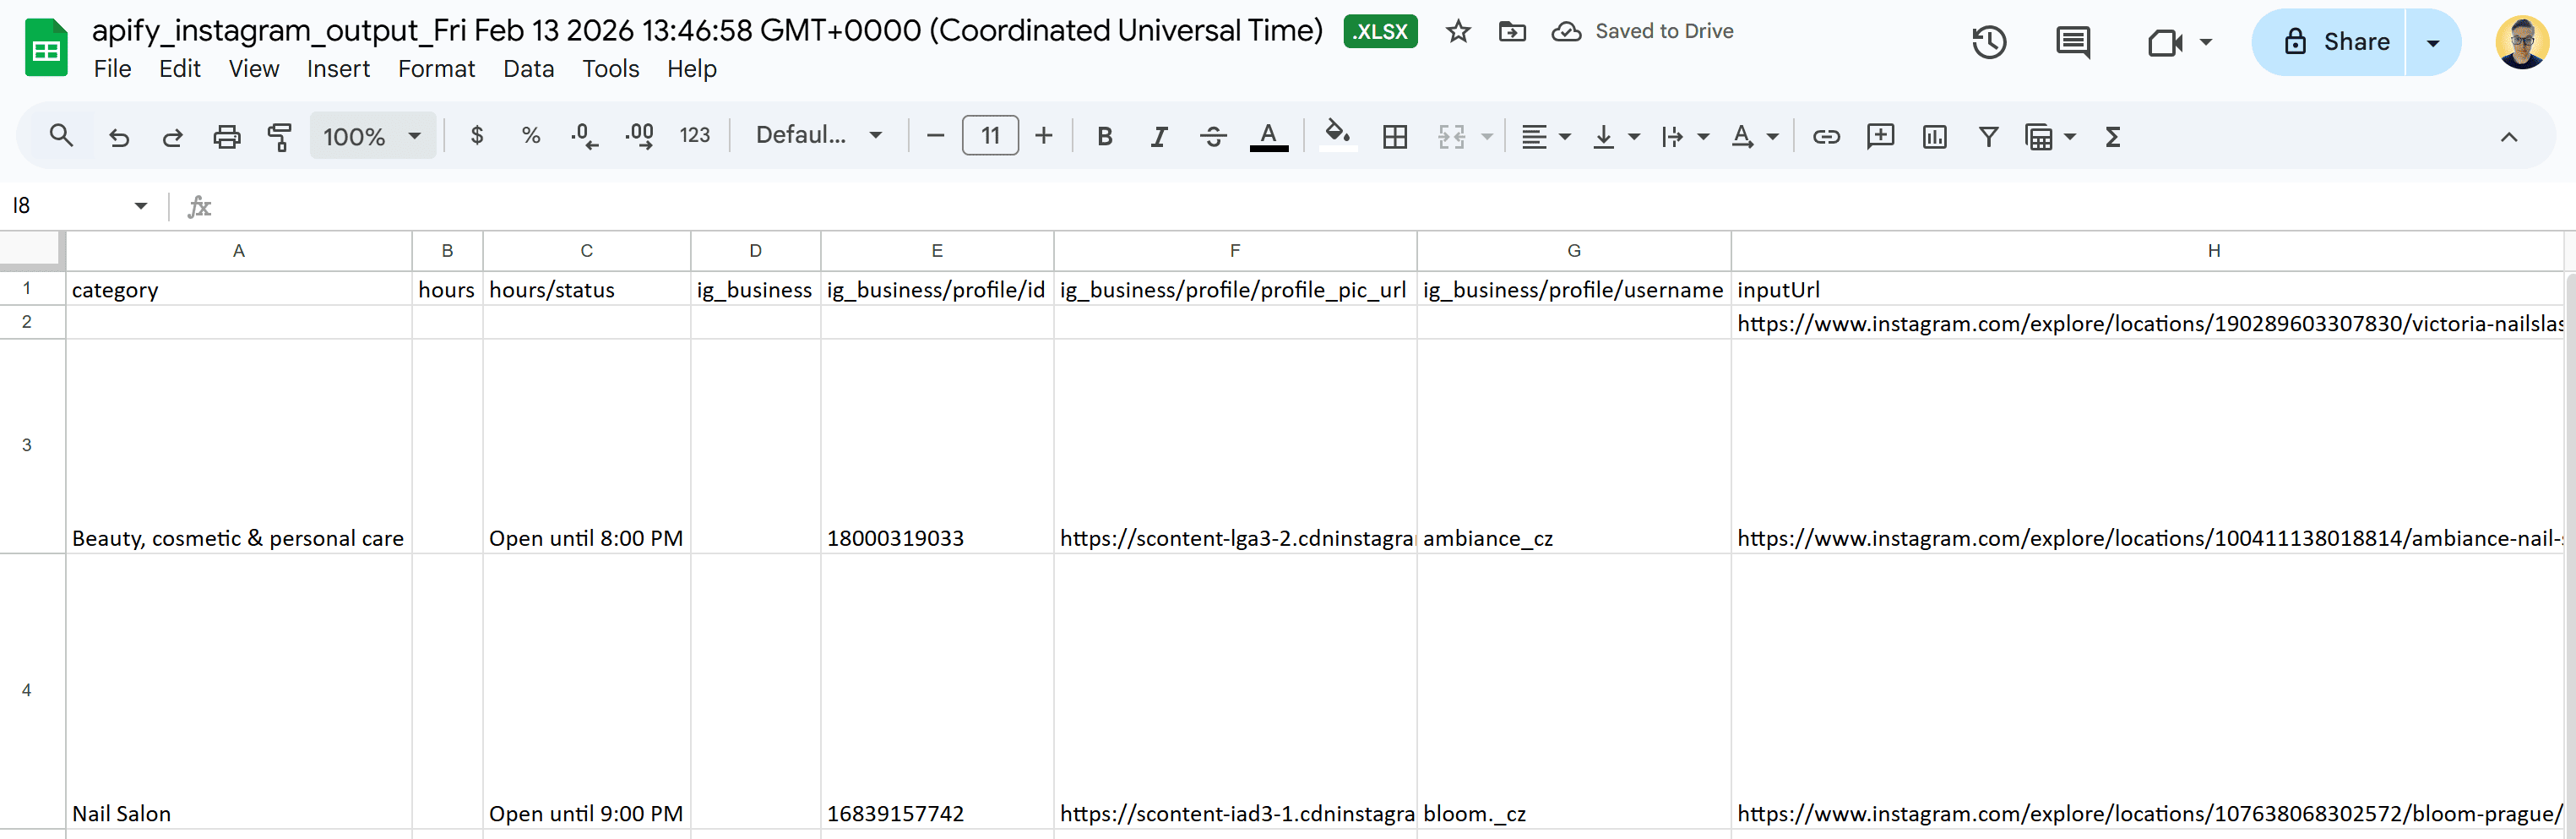
Task: Open the Format menu
Action: coord(436,69)
